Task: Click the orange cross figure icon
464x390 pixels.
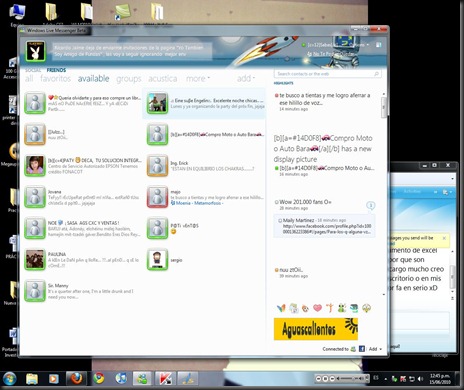Action: 330,308
